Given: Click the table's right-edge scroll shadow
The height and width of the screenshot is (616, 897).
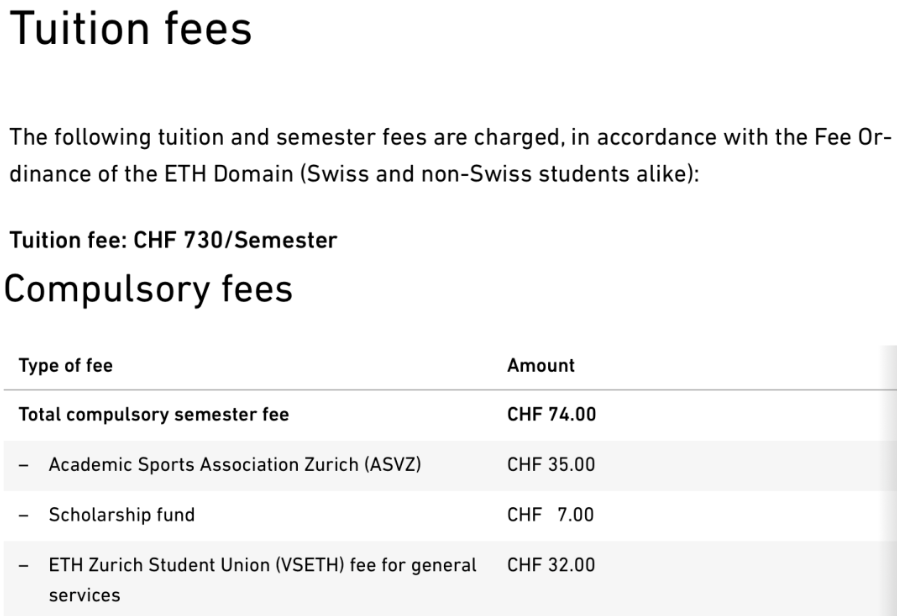Looking at the screenshot, I should point(889,480).
